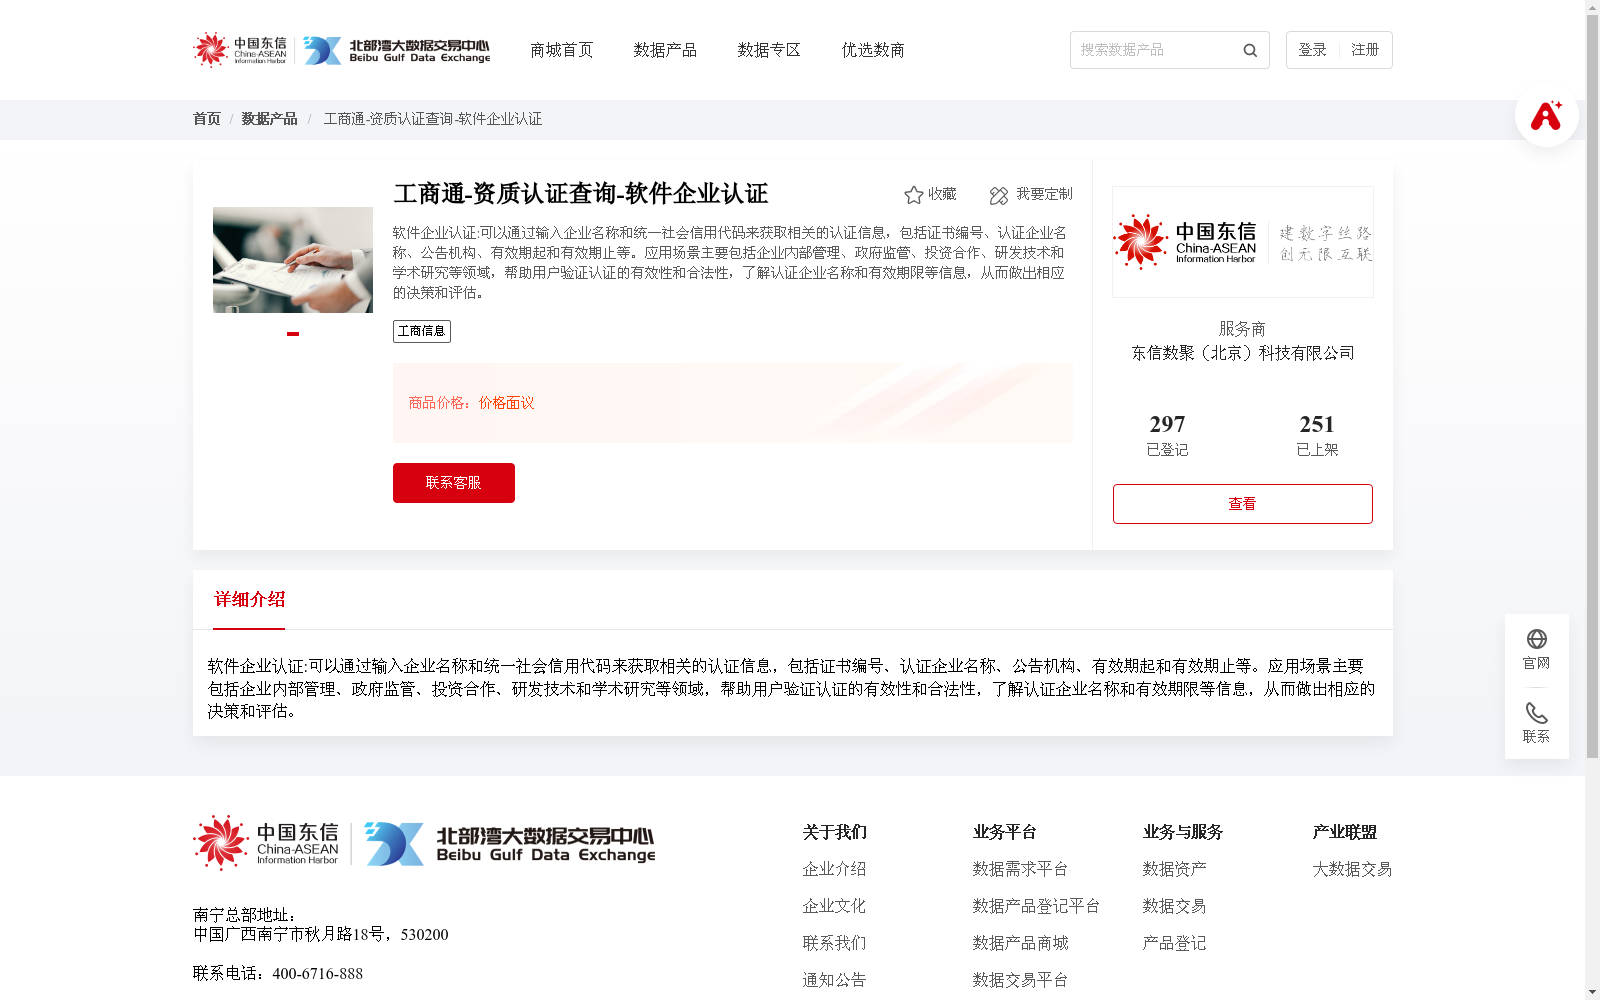Open 数据专区 in the top navigation
Viewport: 1600px width, 1000px height.
770,50
